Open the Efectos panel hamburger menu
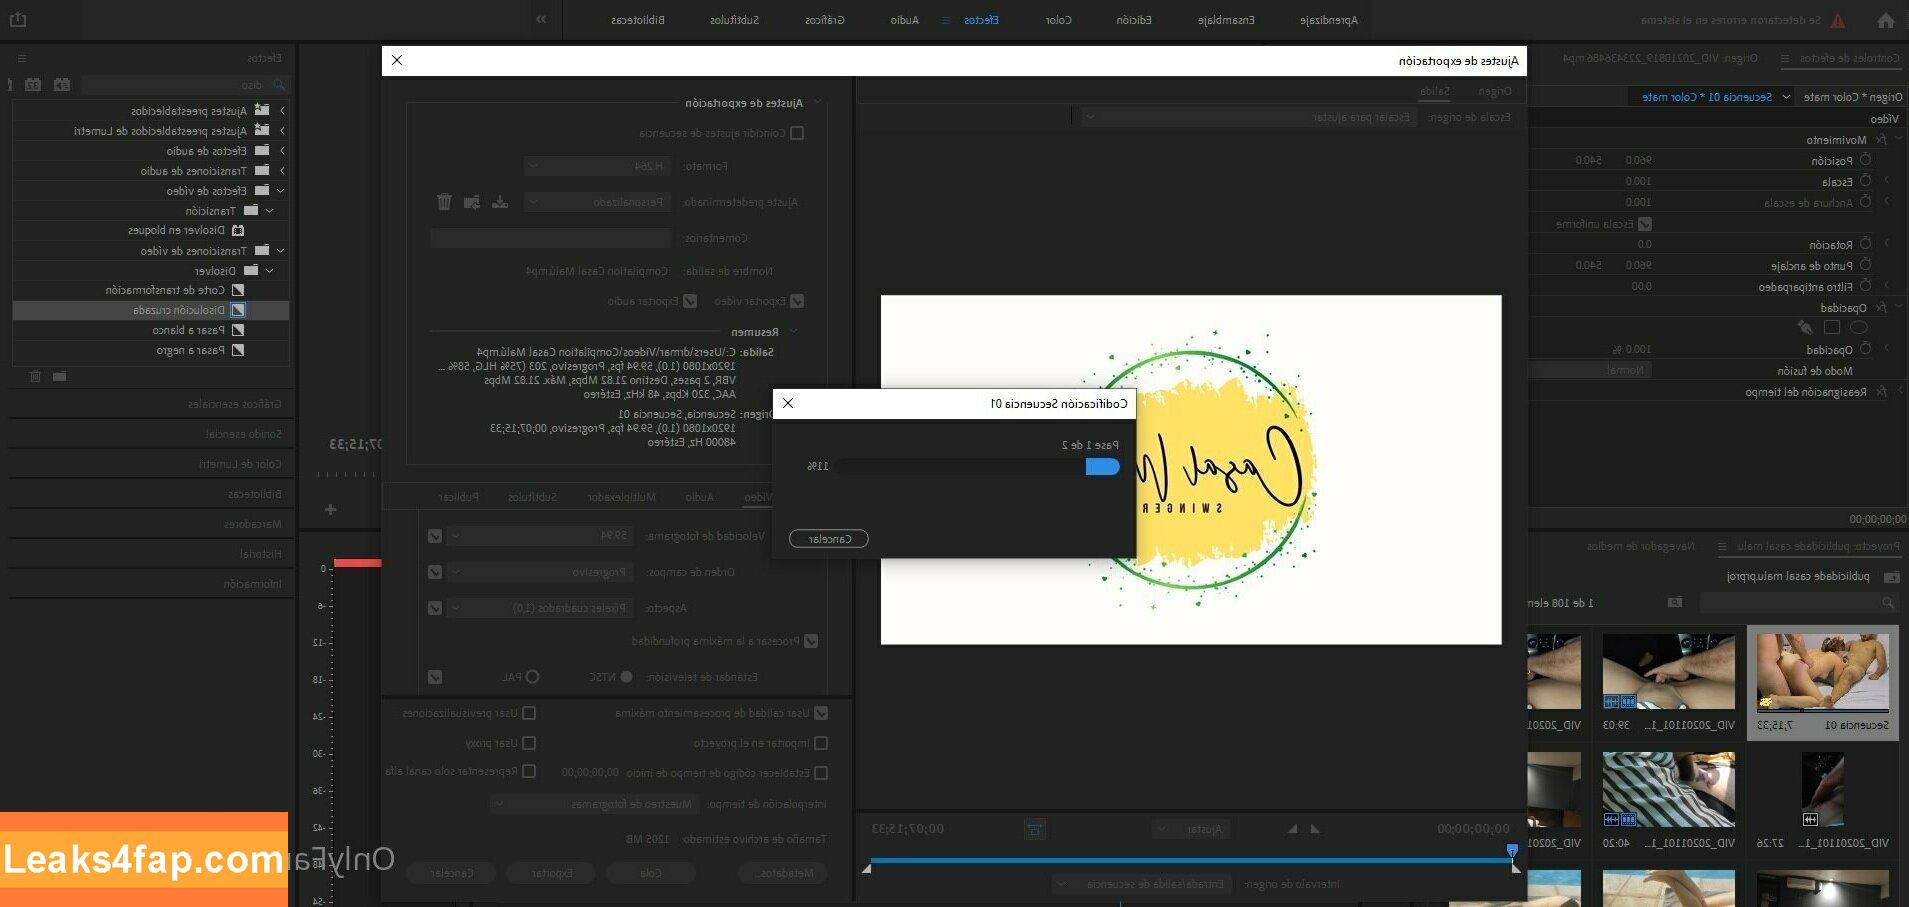 [22, 59]
